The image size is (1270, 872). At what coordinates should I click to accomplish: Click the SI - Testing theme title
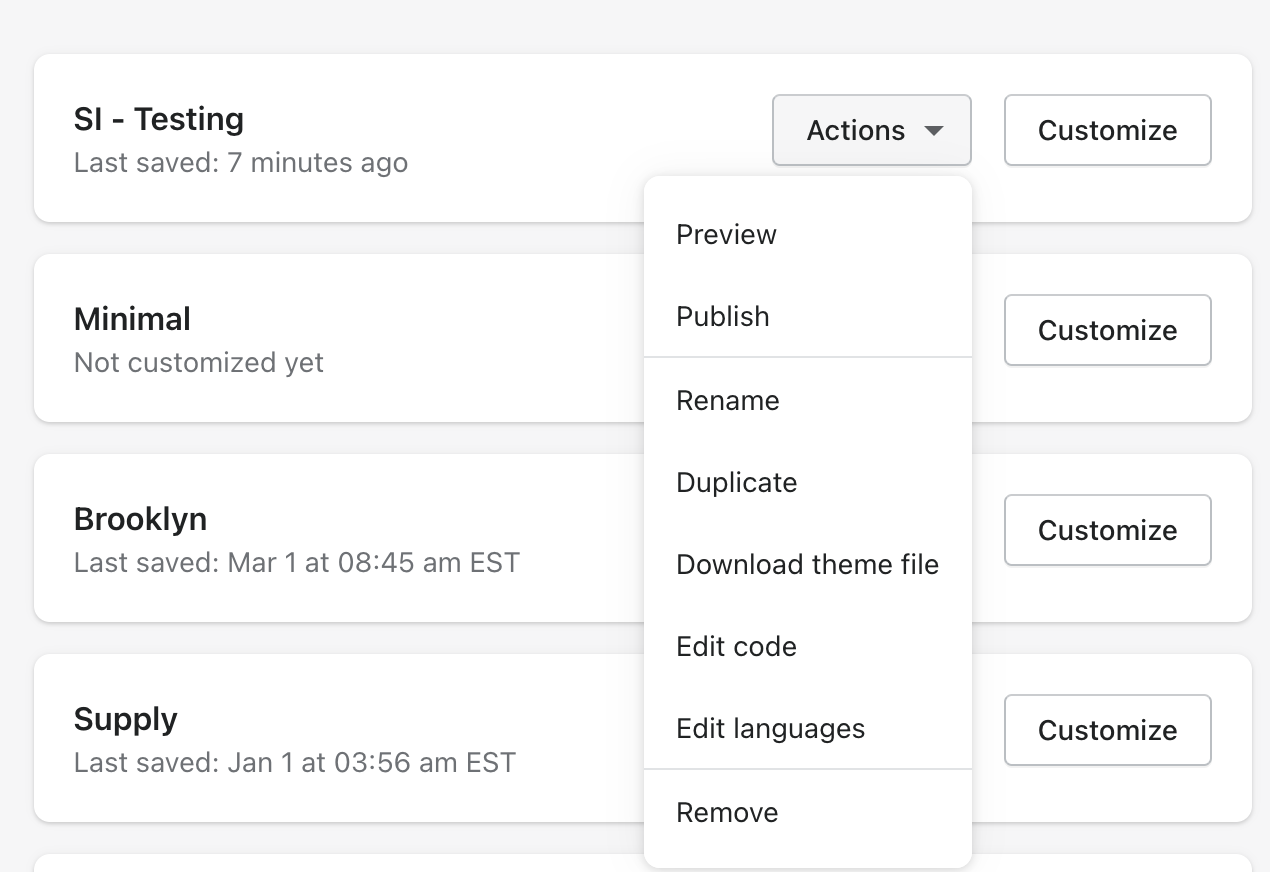159,119
